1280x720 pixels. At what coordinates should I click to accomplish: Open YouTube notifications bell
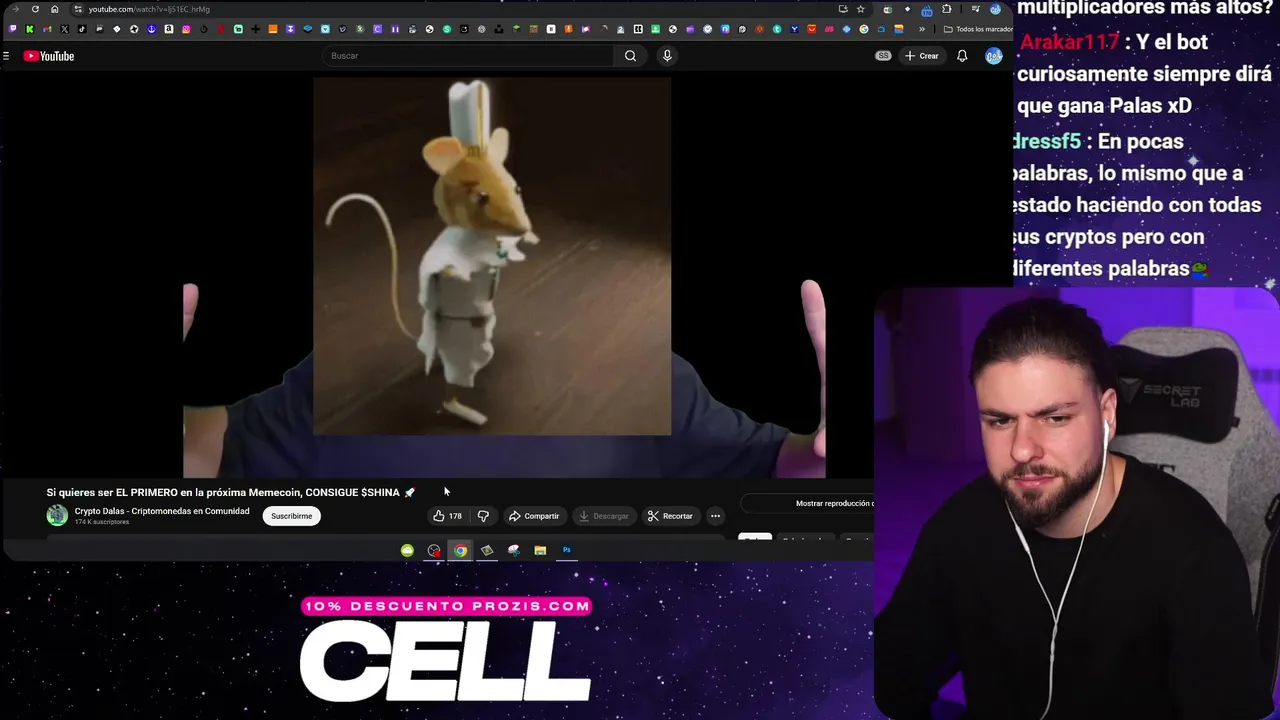click(x=962, y=56)
